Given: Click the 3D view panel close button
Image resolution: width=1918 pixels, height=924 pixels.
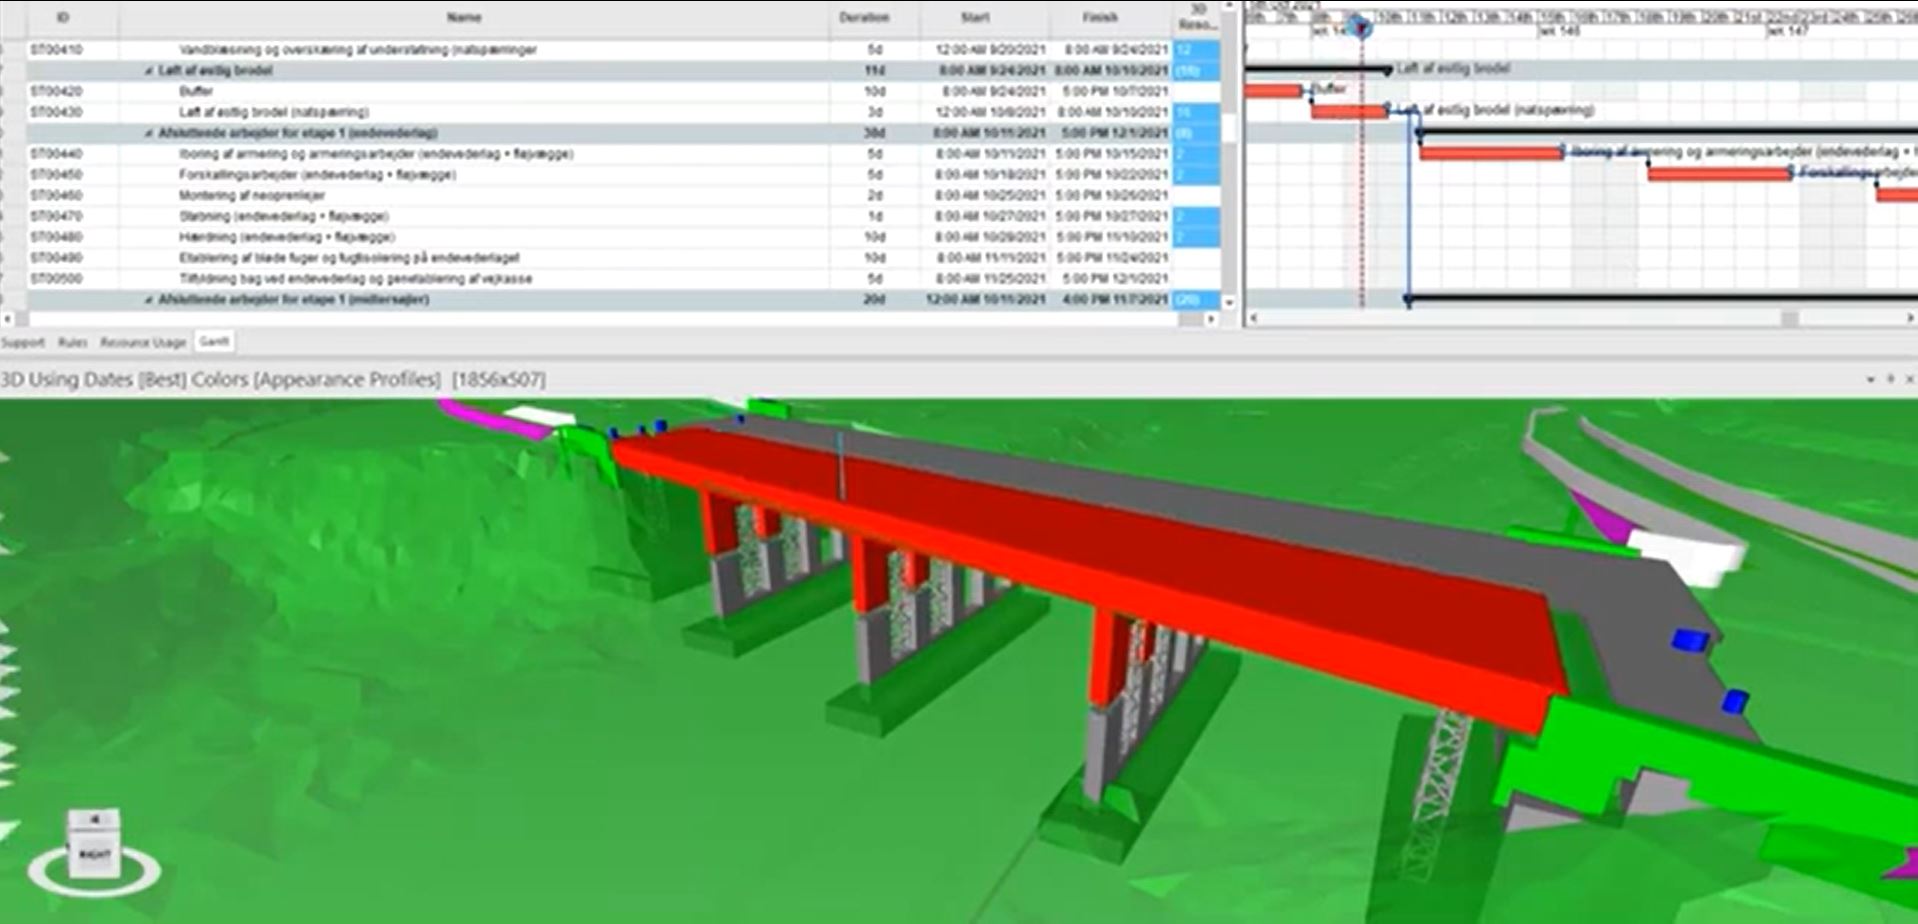Looking at the screenshot, I should point(1909,380).
